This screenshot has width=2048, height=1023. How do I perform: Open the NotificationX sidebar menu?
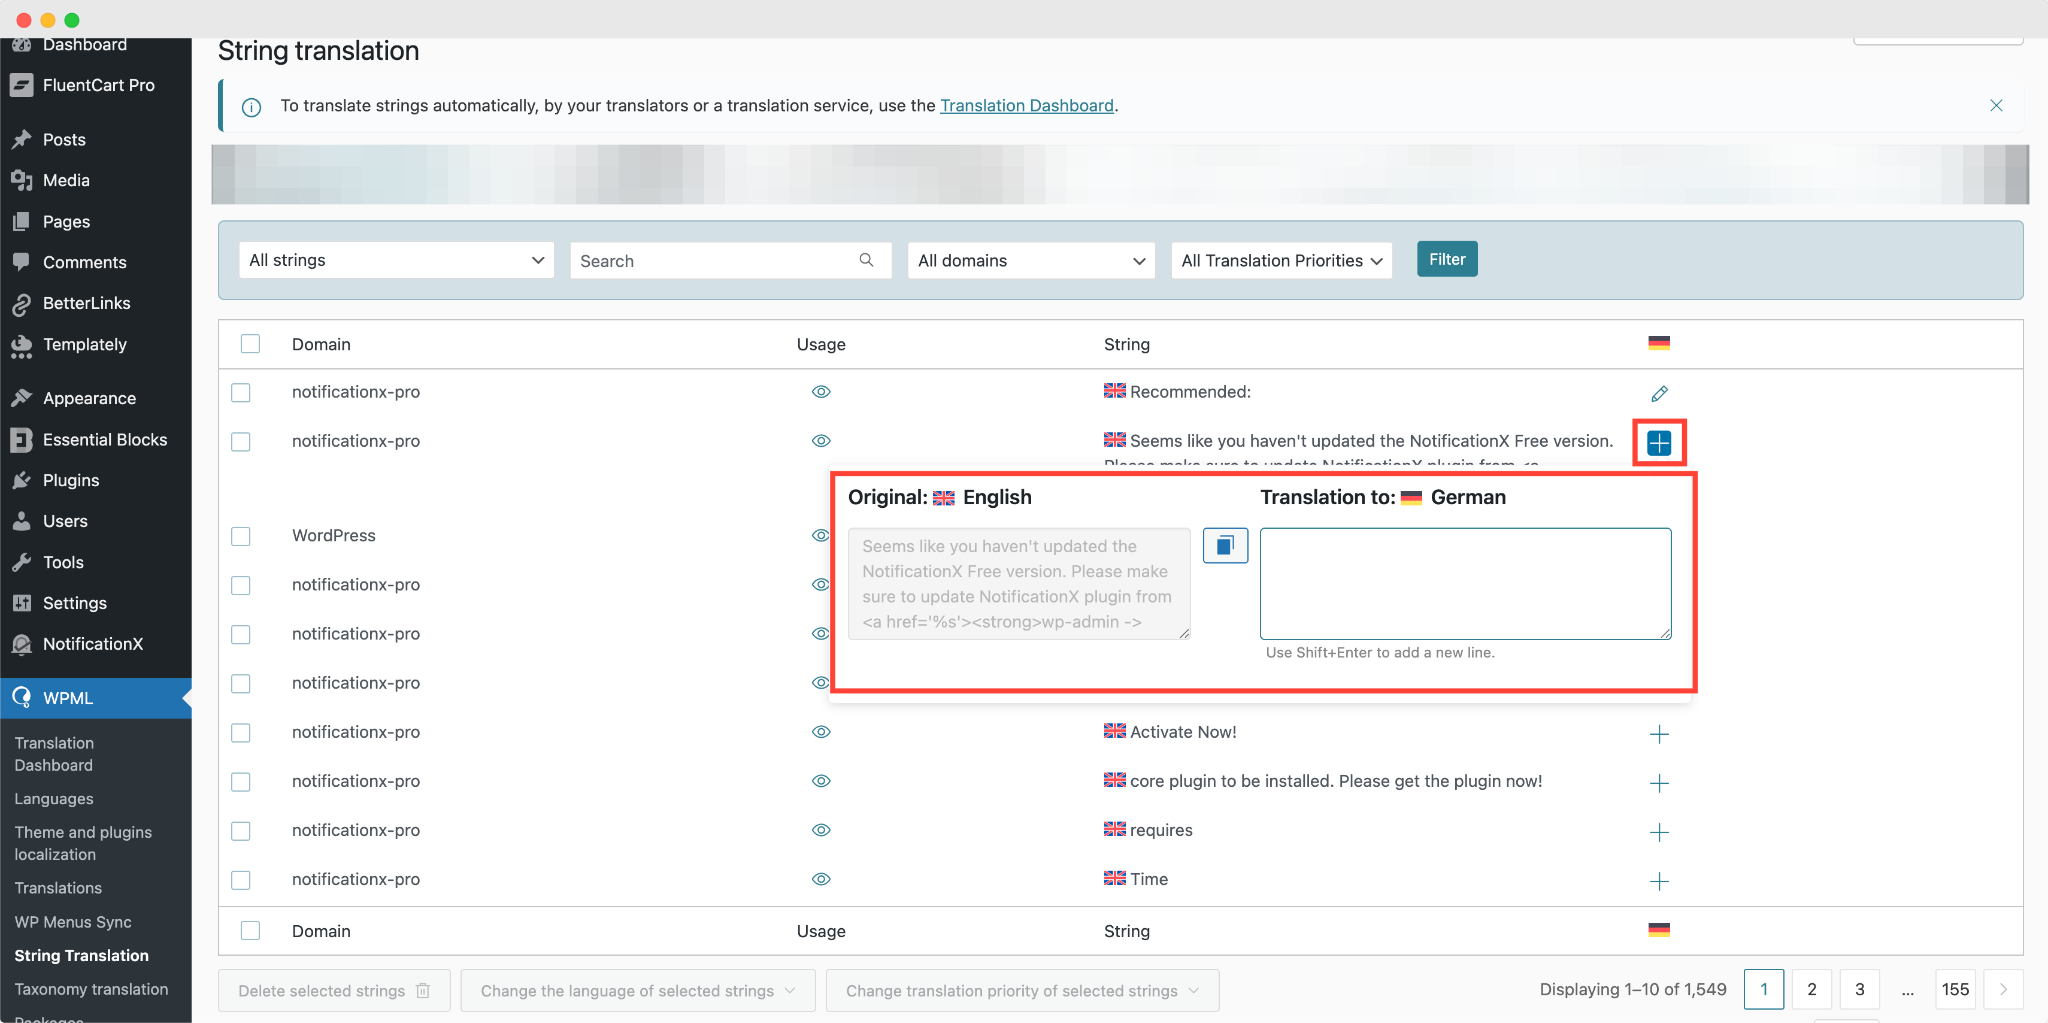(93, 644)
